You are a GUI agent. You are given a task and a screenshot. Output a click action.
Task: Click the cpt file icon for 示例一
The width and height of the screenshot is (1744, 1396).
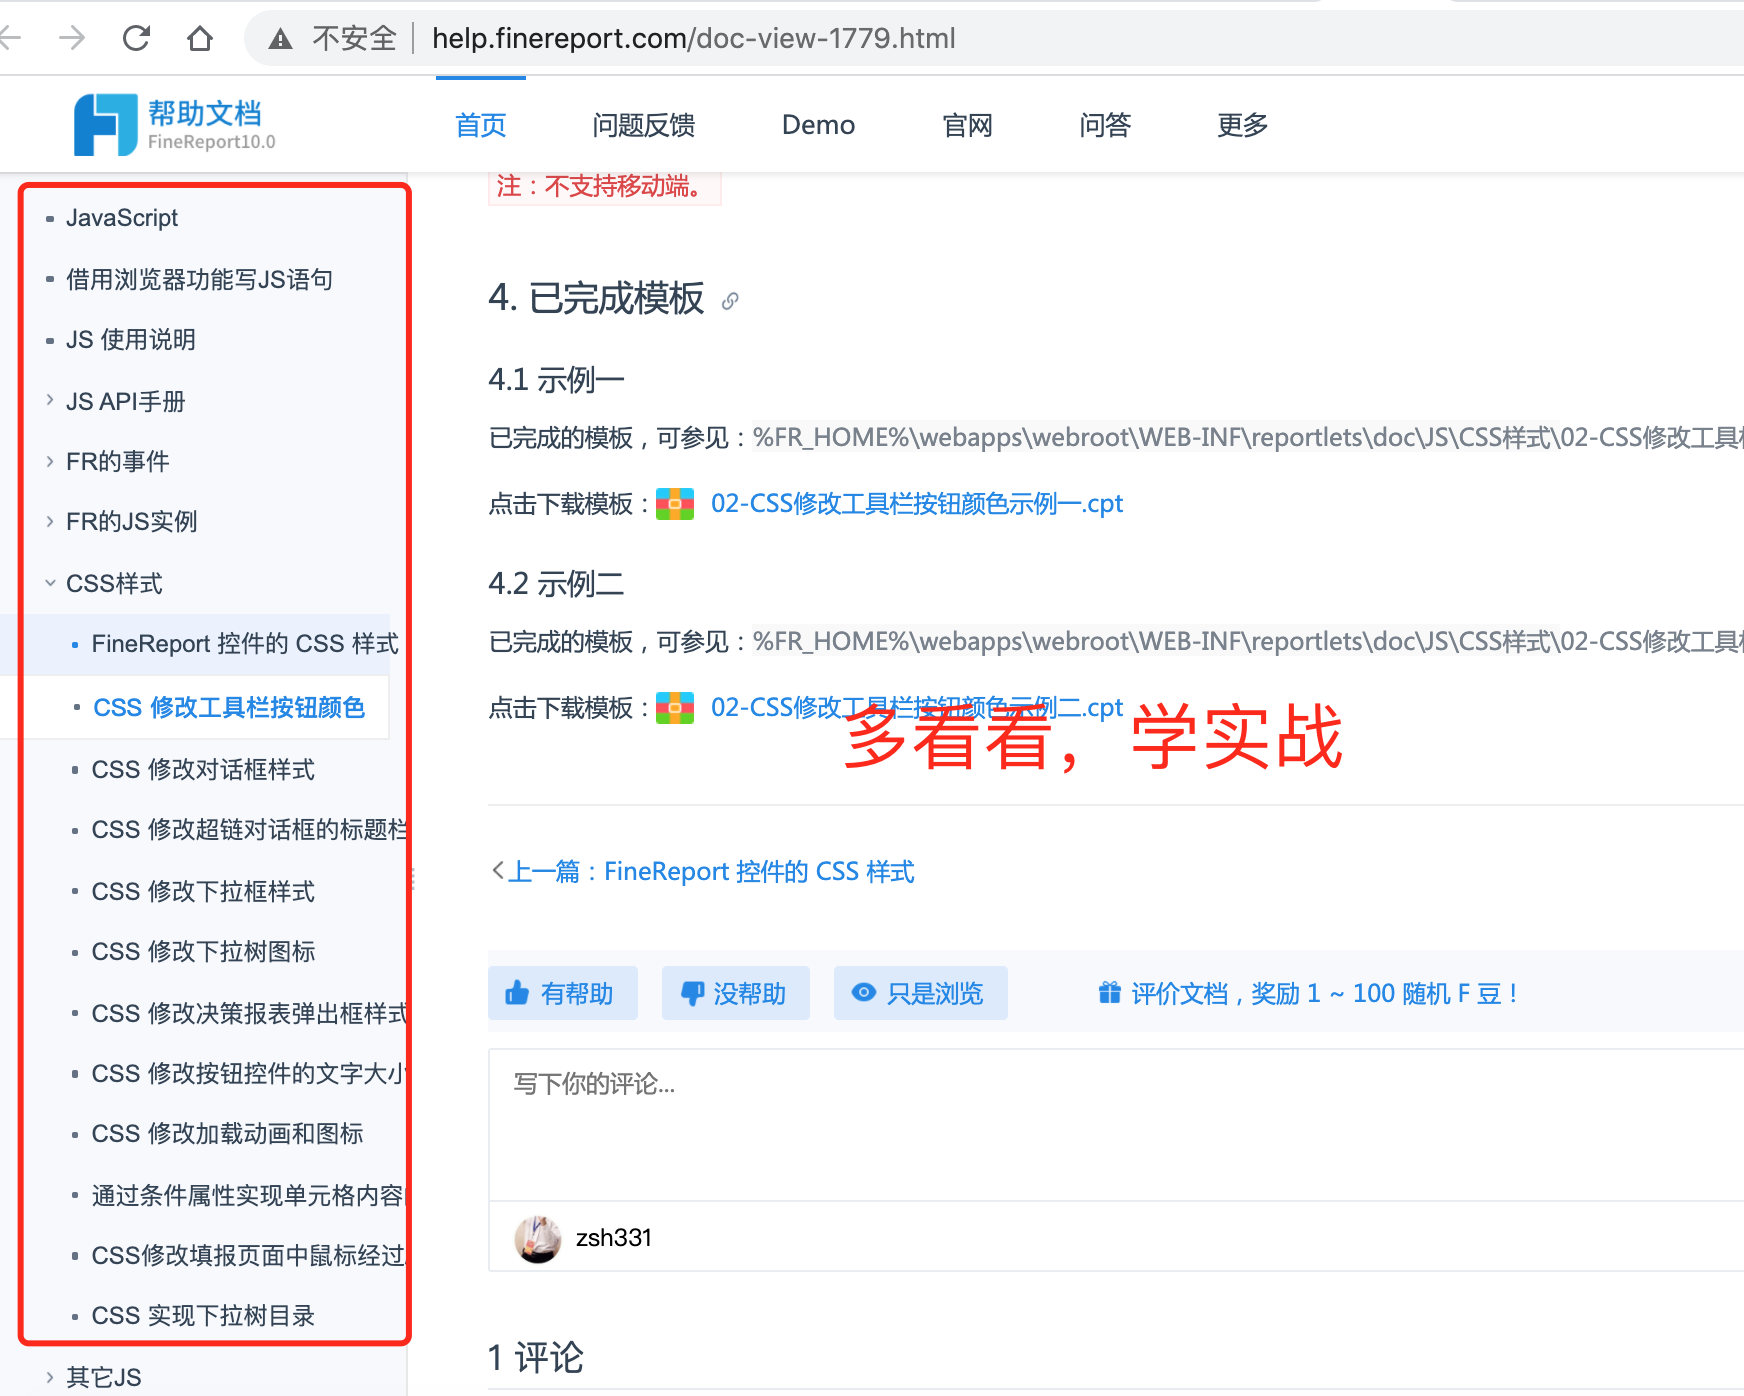point(675,504)
